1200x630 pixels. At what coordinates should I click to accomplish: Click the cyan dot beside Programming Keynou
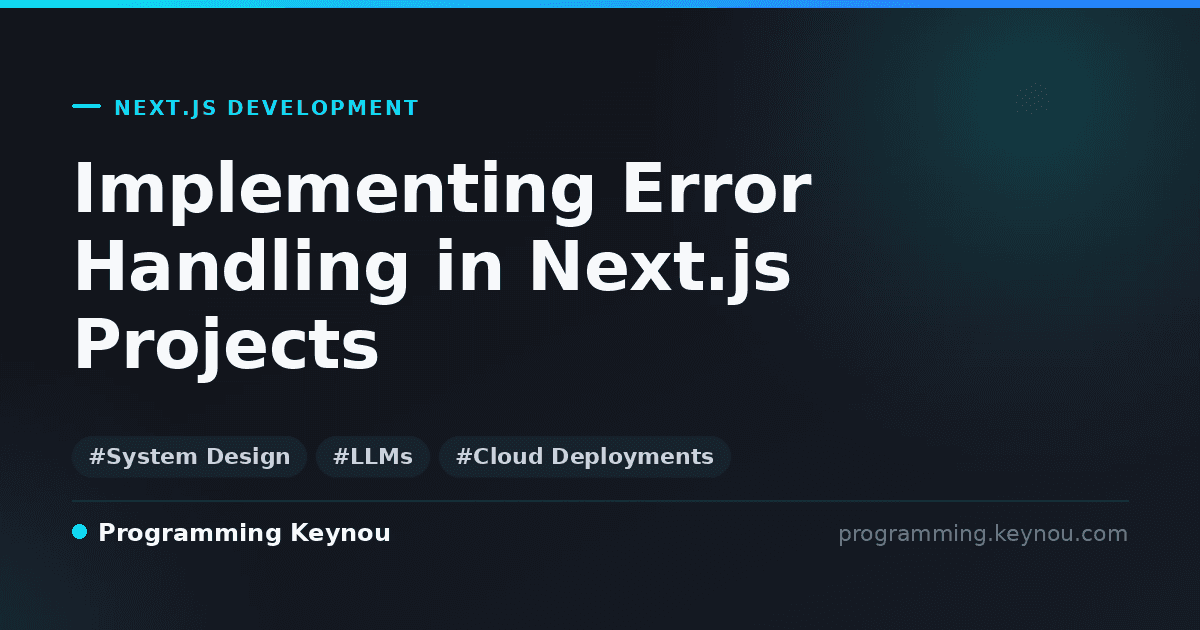80,532
